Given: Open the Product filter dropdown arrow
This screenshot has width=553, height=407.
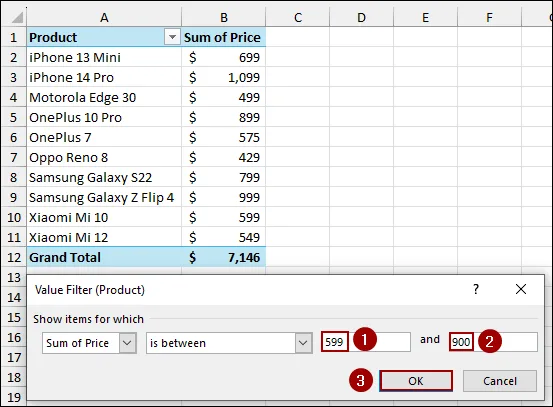Looking at the screenshot, I should pos(172,37).
